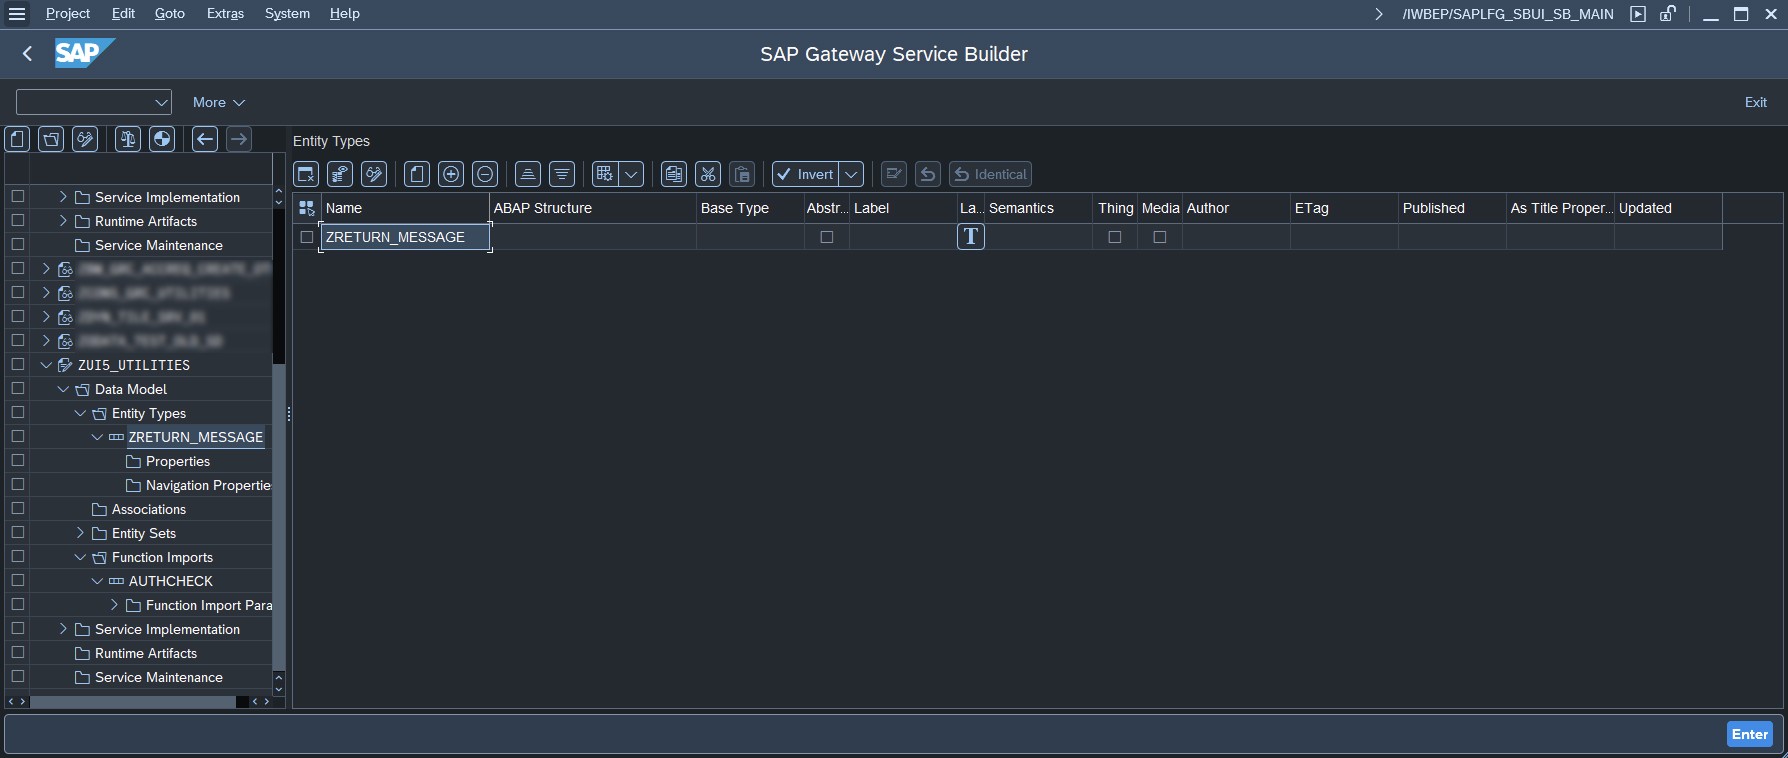Viewport: 1788px width, 758px height.
Task: Click the lock icon in the title bar
Action: tap(1668, 14)
